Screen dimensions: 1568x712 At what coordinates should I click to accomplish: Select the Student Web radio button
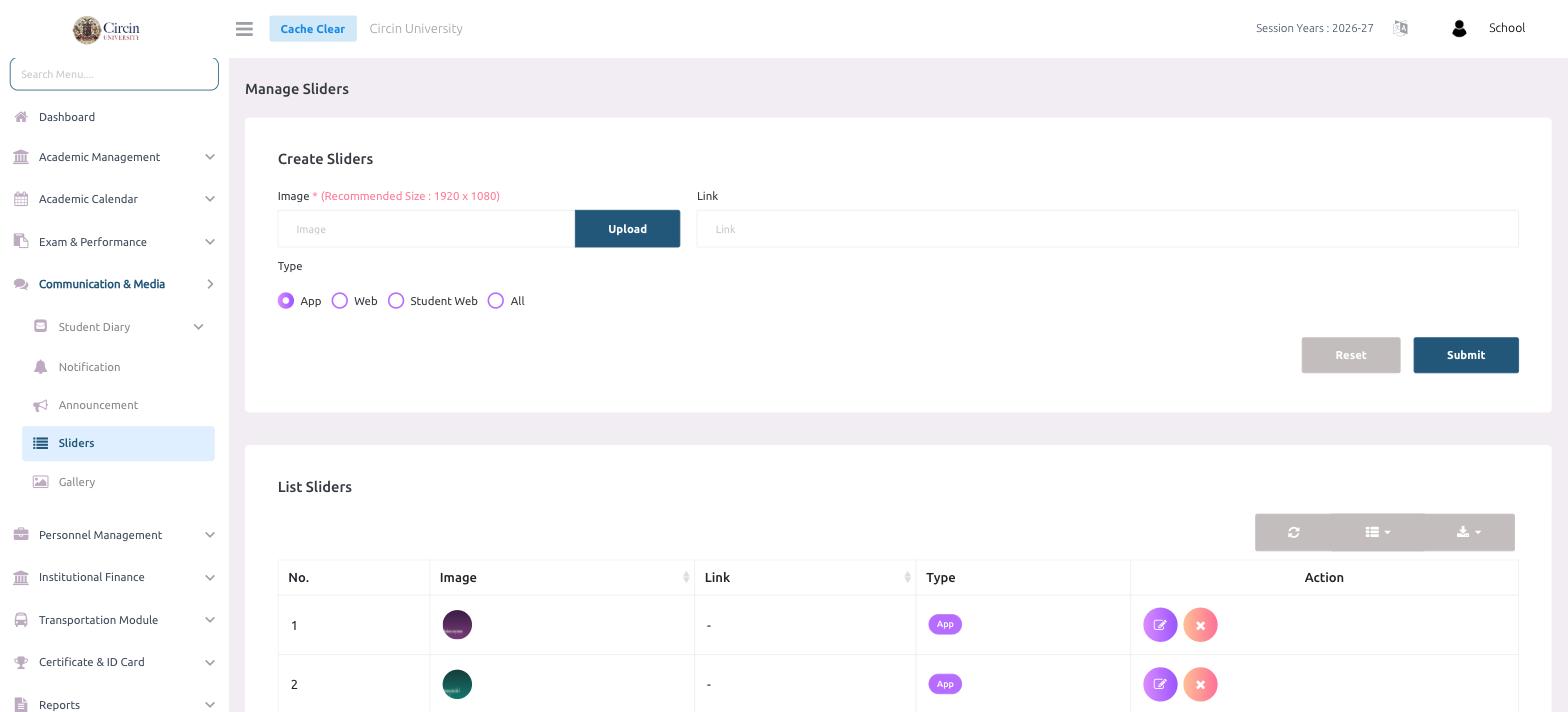(396, 301)
